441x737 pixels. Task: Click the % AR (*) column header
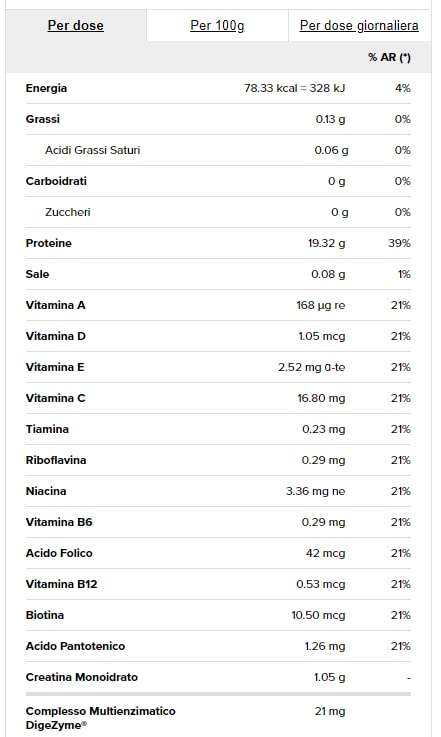coord(389,57)
